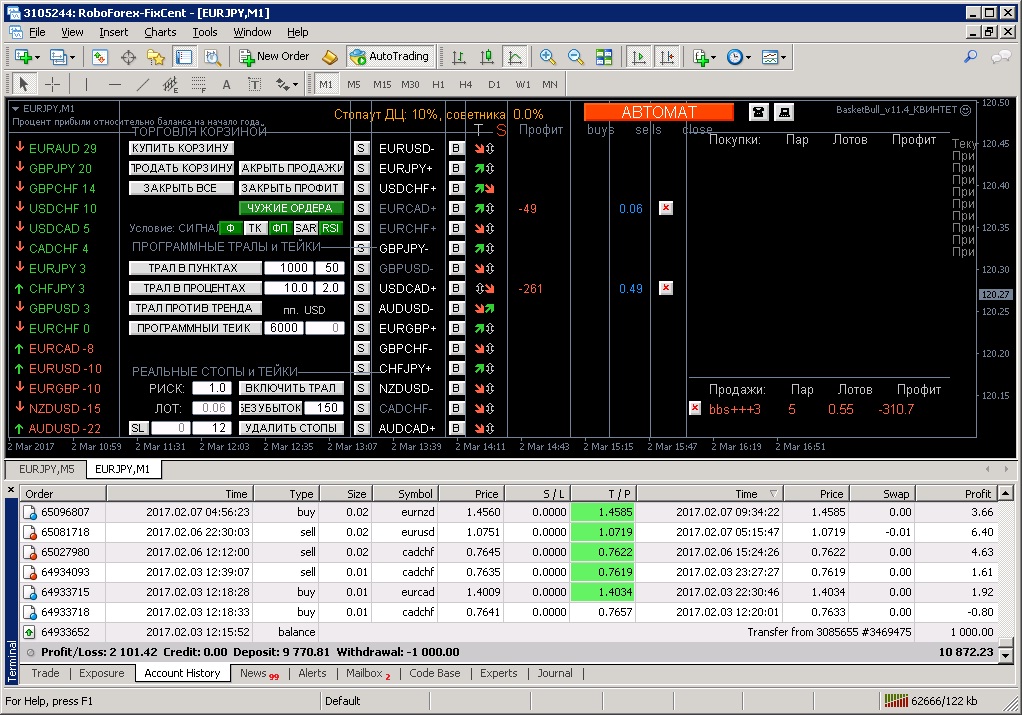Image resolution: width=1022 pixels, height=715 pixels.
Task: Open the Charts menu
Action: pos(160,32)
